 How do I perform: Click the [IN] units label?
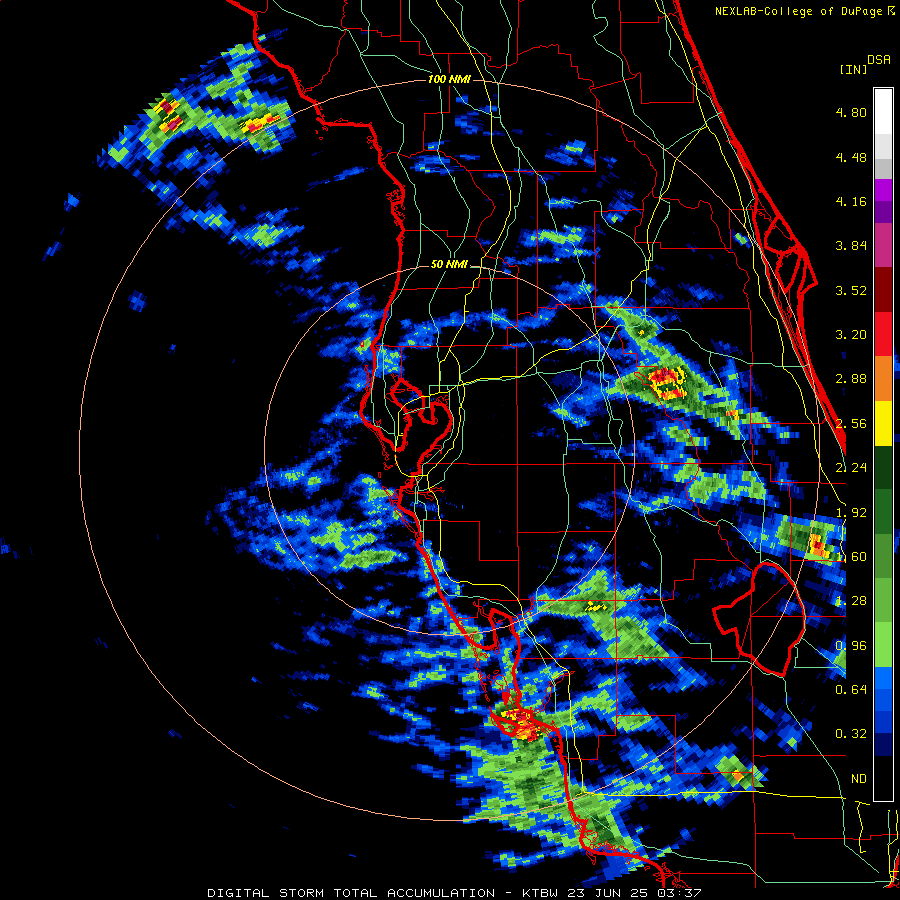tap(853, 69)
